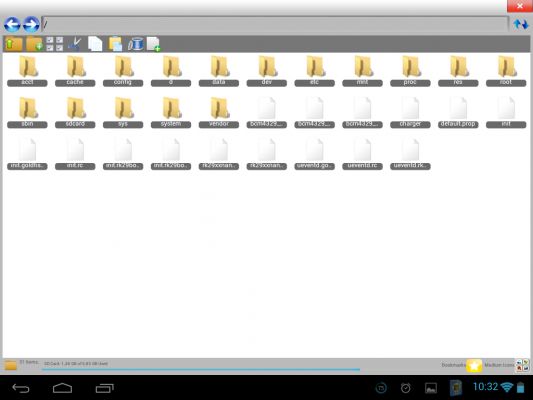Viewport: 533px width, 400px height.
Task: Click the copy files icon
Action: (x=95, y=44)
